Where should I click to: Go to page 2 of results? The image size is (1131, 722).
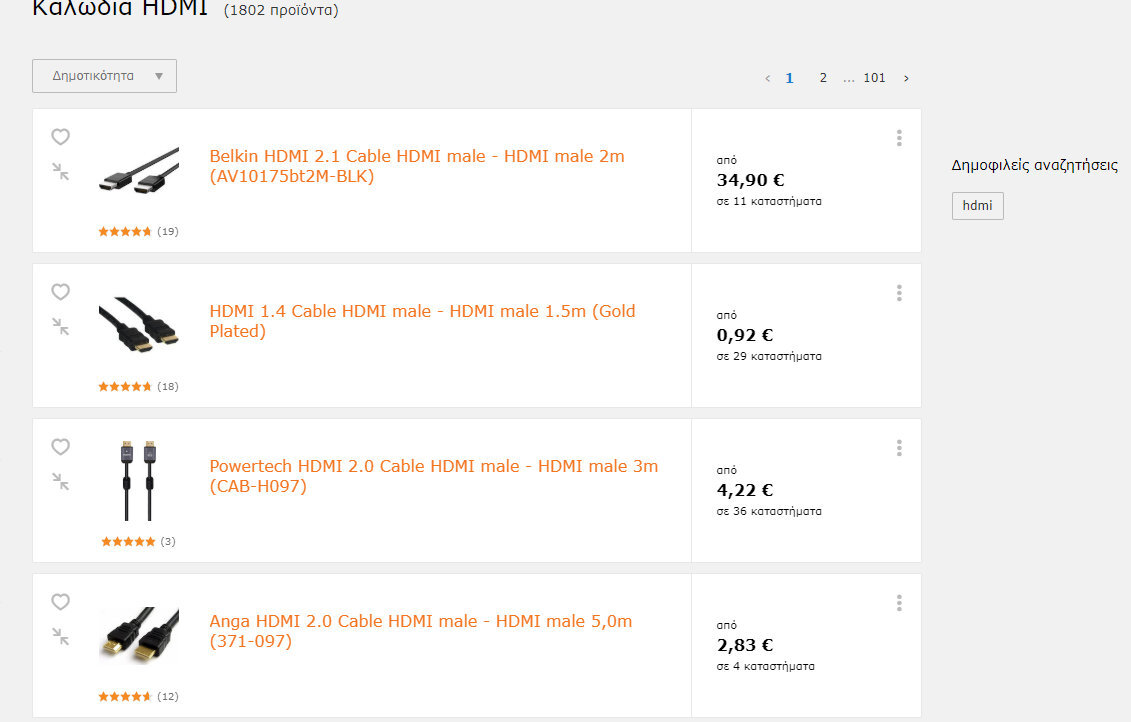click(x=823, y=78)
